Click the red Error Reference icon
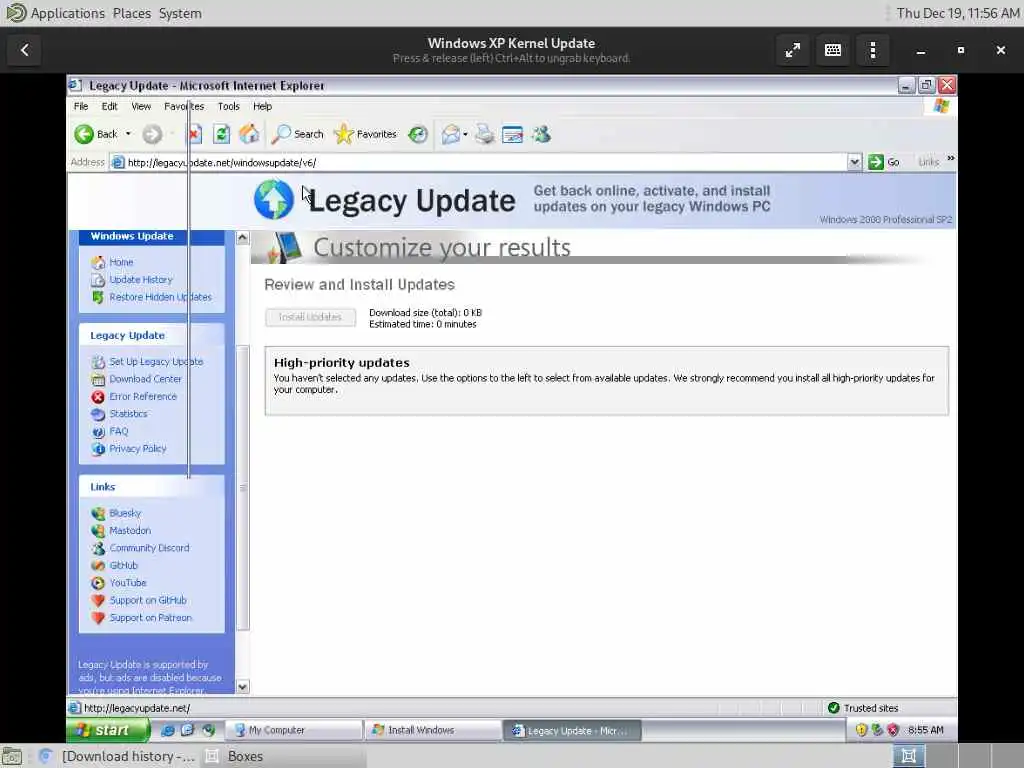This screenshot has height=768, width=1024. click(98, 397)
